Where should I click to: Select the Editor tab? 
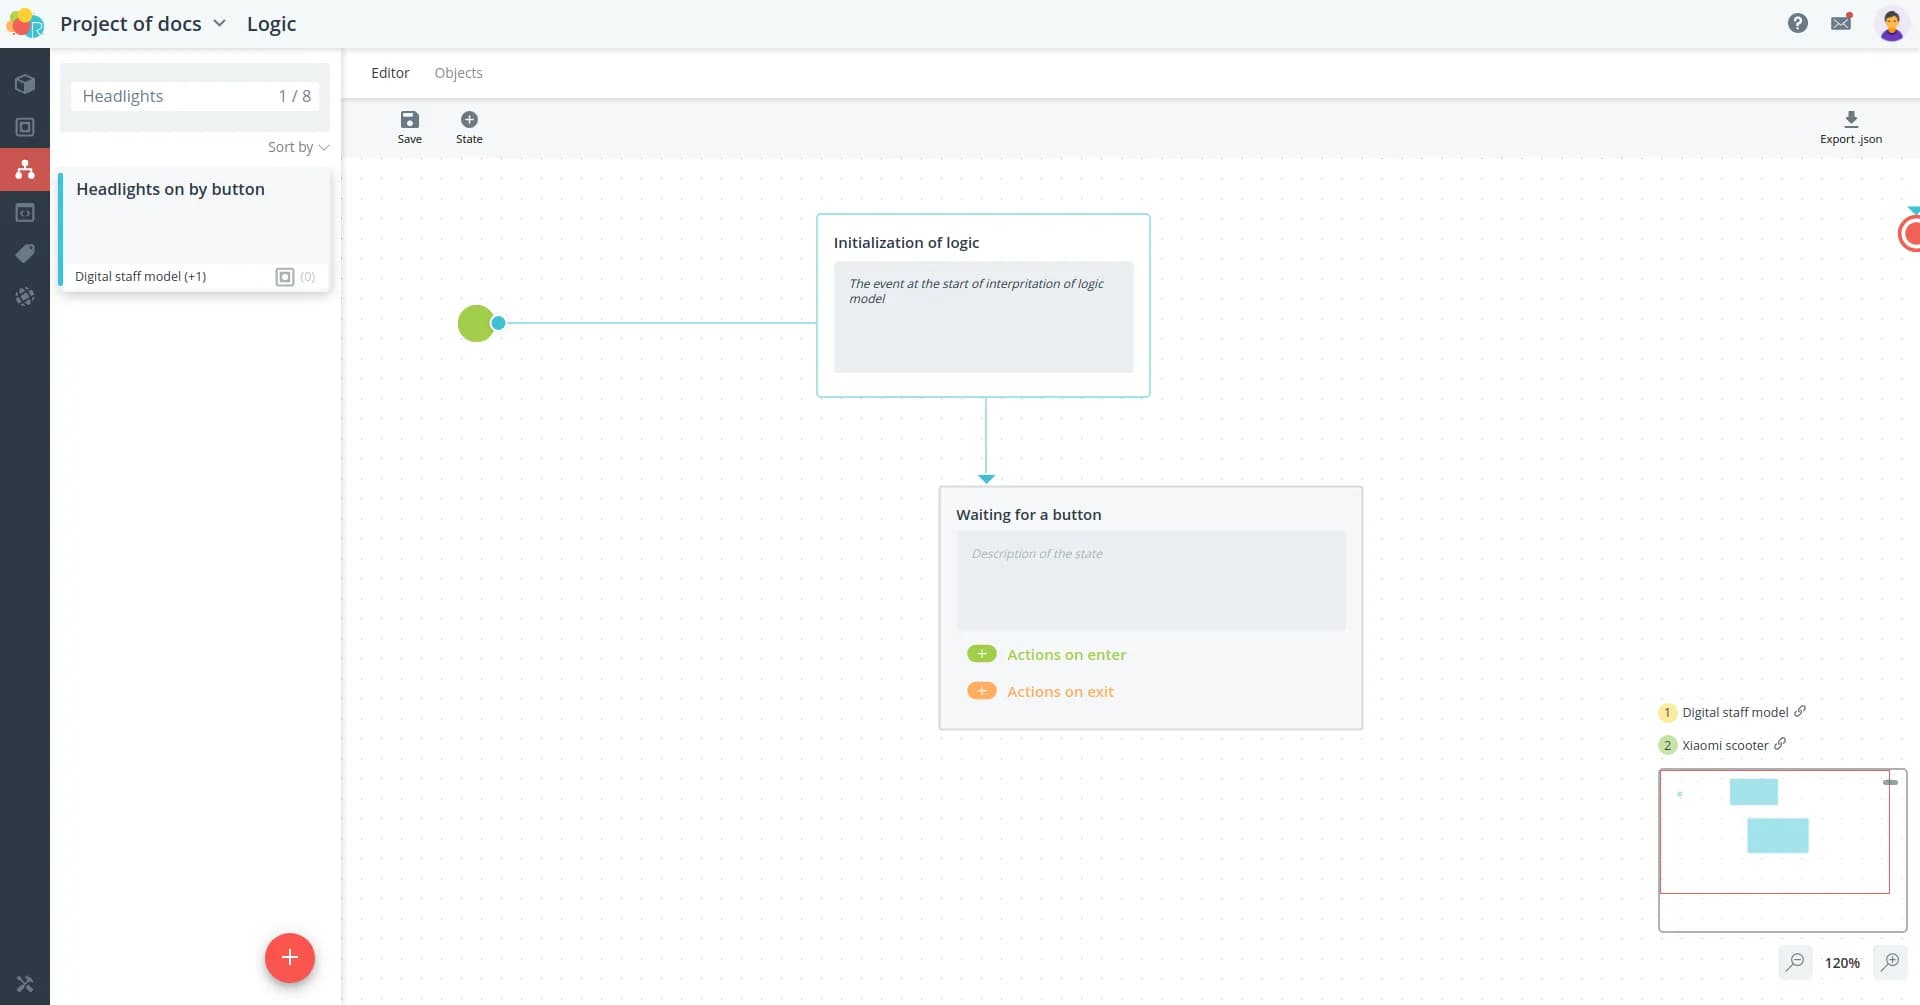(x=390, y=73)
